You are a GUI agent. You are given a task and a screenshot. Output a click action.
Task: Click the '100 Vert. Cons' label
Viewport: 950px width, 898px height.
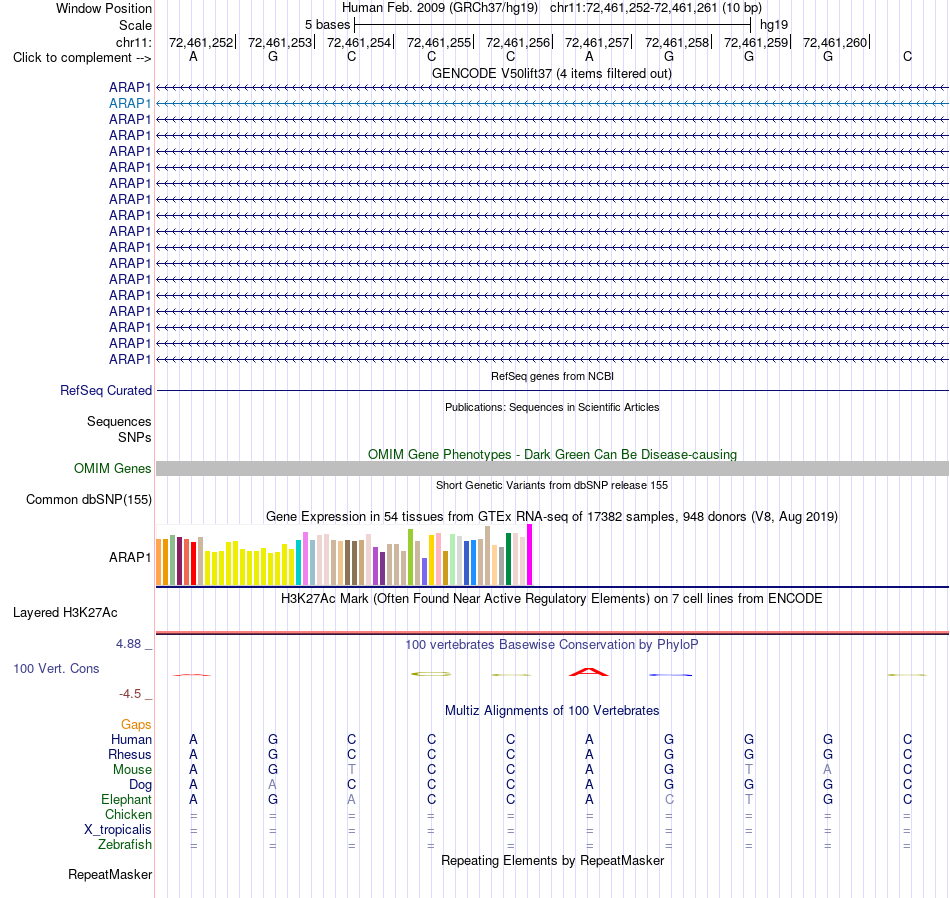(56, 668)
